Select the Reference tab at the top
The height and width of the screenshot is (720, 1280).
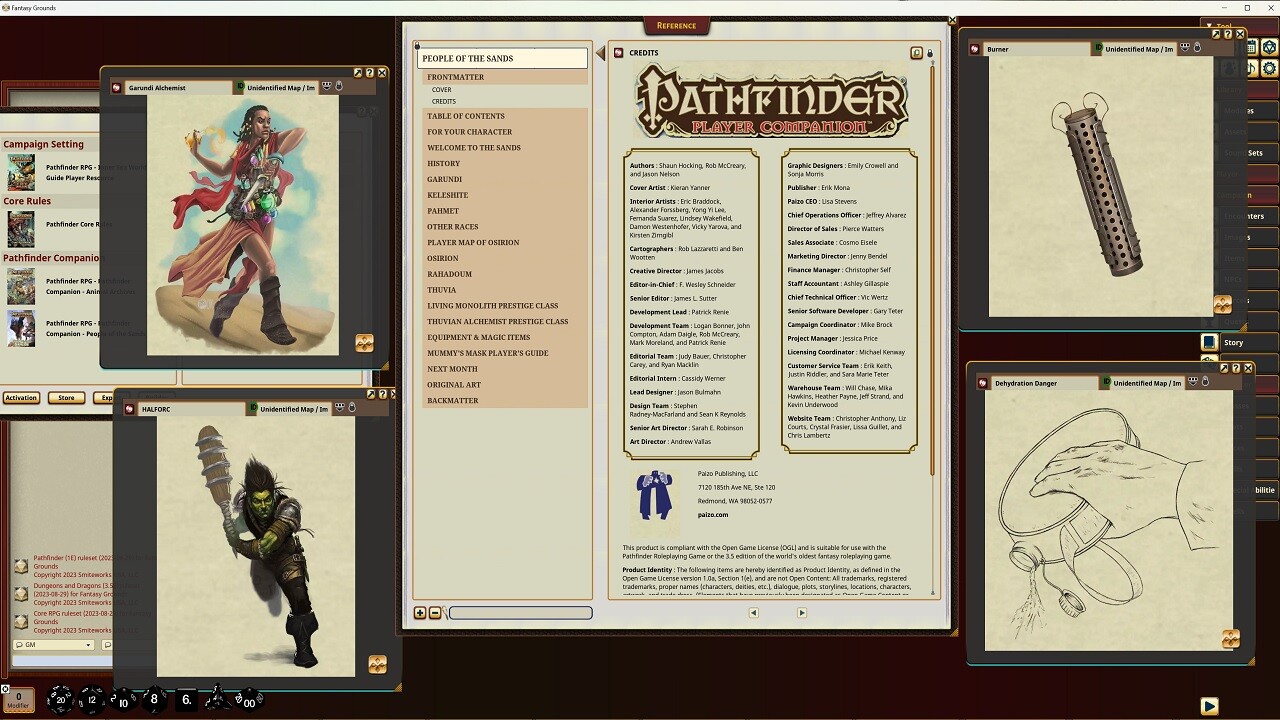point(677,25)
